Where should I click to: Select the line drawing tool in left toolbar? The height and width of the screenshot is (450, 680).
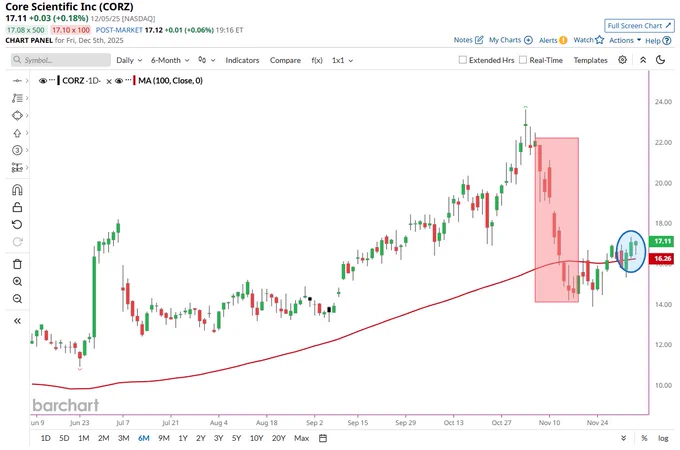17,81
